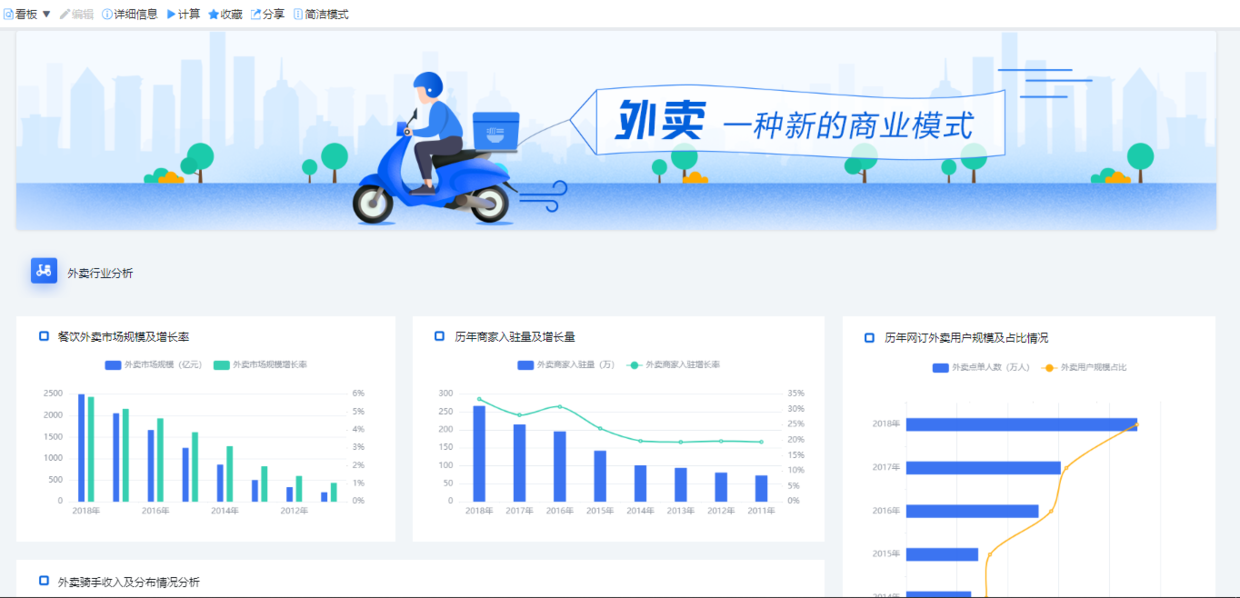Click the star icon beside 收藏

(213, 14)
